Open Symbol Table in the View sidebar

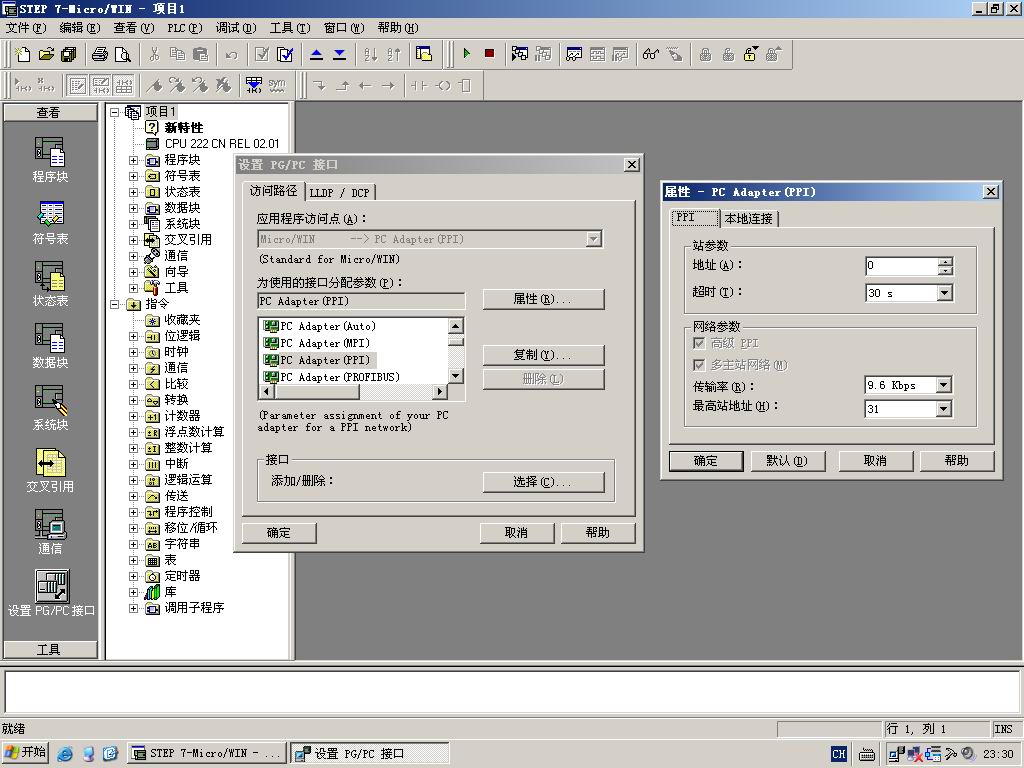pyautogui.click(x=50, y=222)
